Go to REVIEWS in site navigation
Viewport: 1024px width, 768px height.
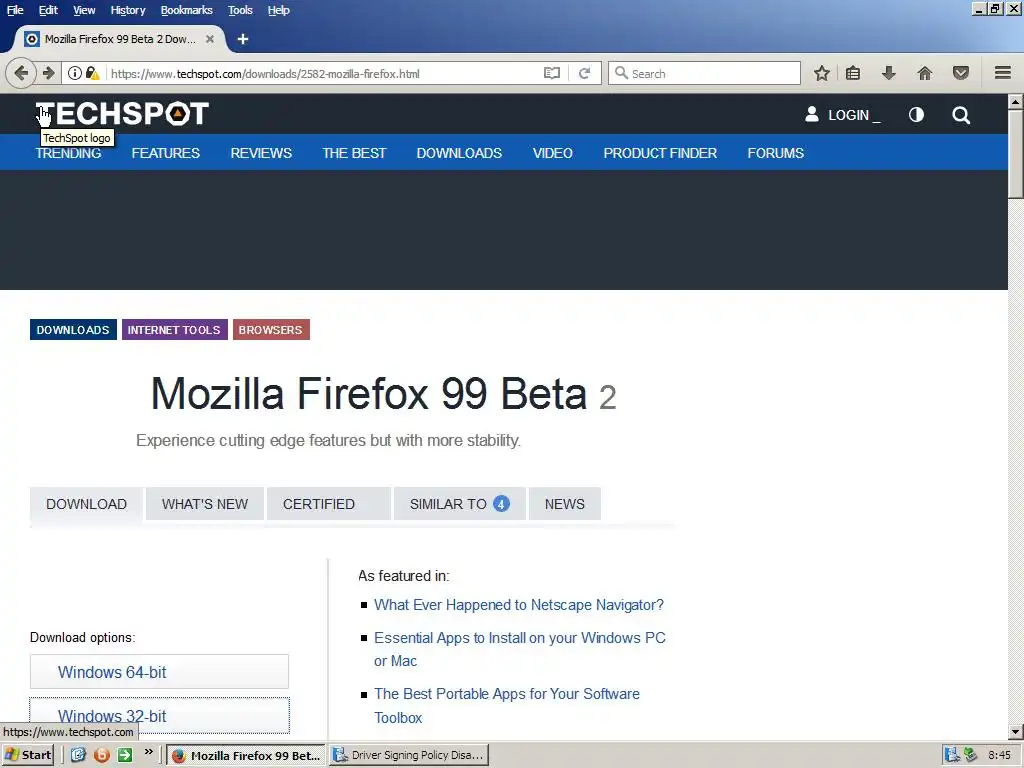click(x=261, y=153)
